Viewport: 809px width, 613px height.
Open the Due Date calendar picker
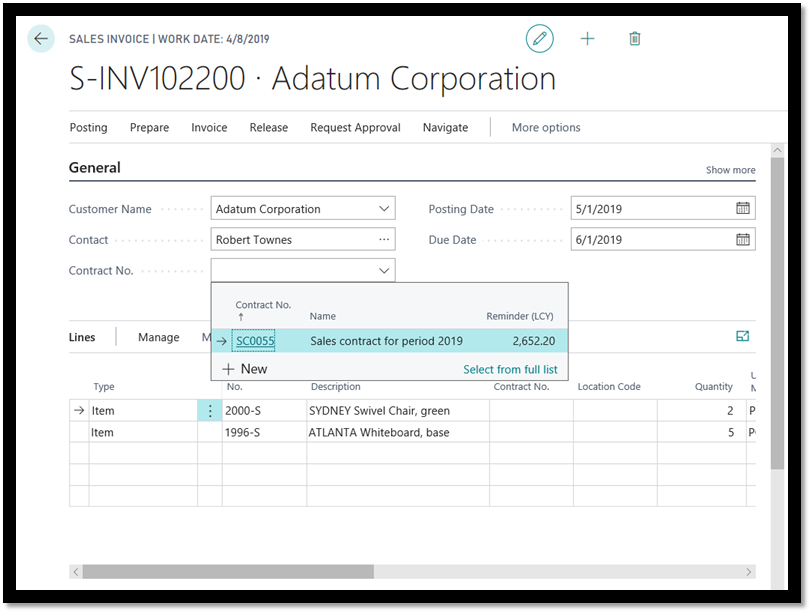[x=742, y=239]
